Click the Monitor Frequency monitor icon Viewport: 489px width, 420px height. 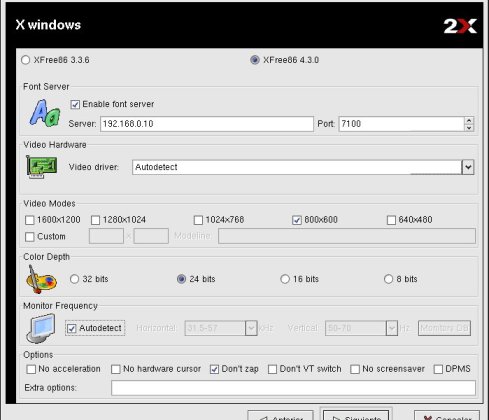(41, 328)
